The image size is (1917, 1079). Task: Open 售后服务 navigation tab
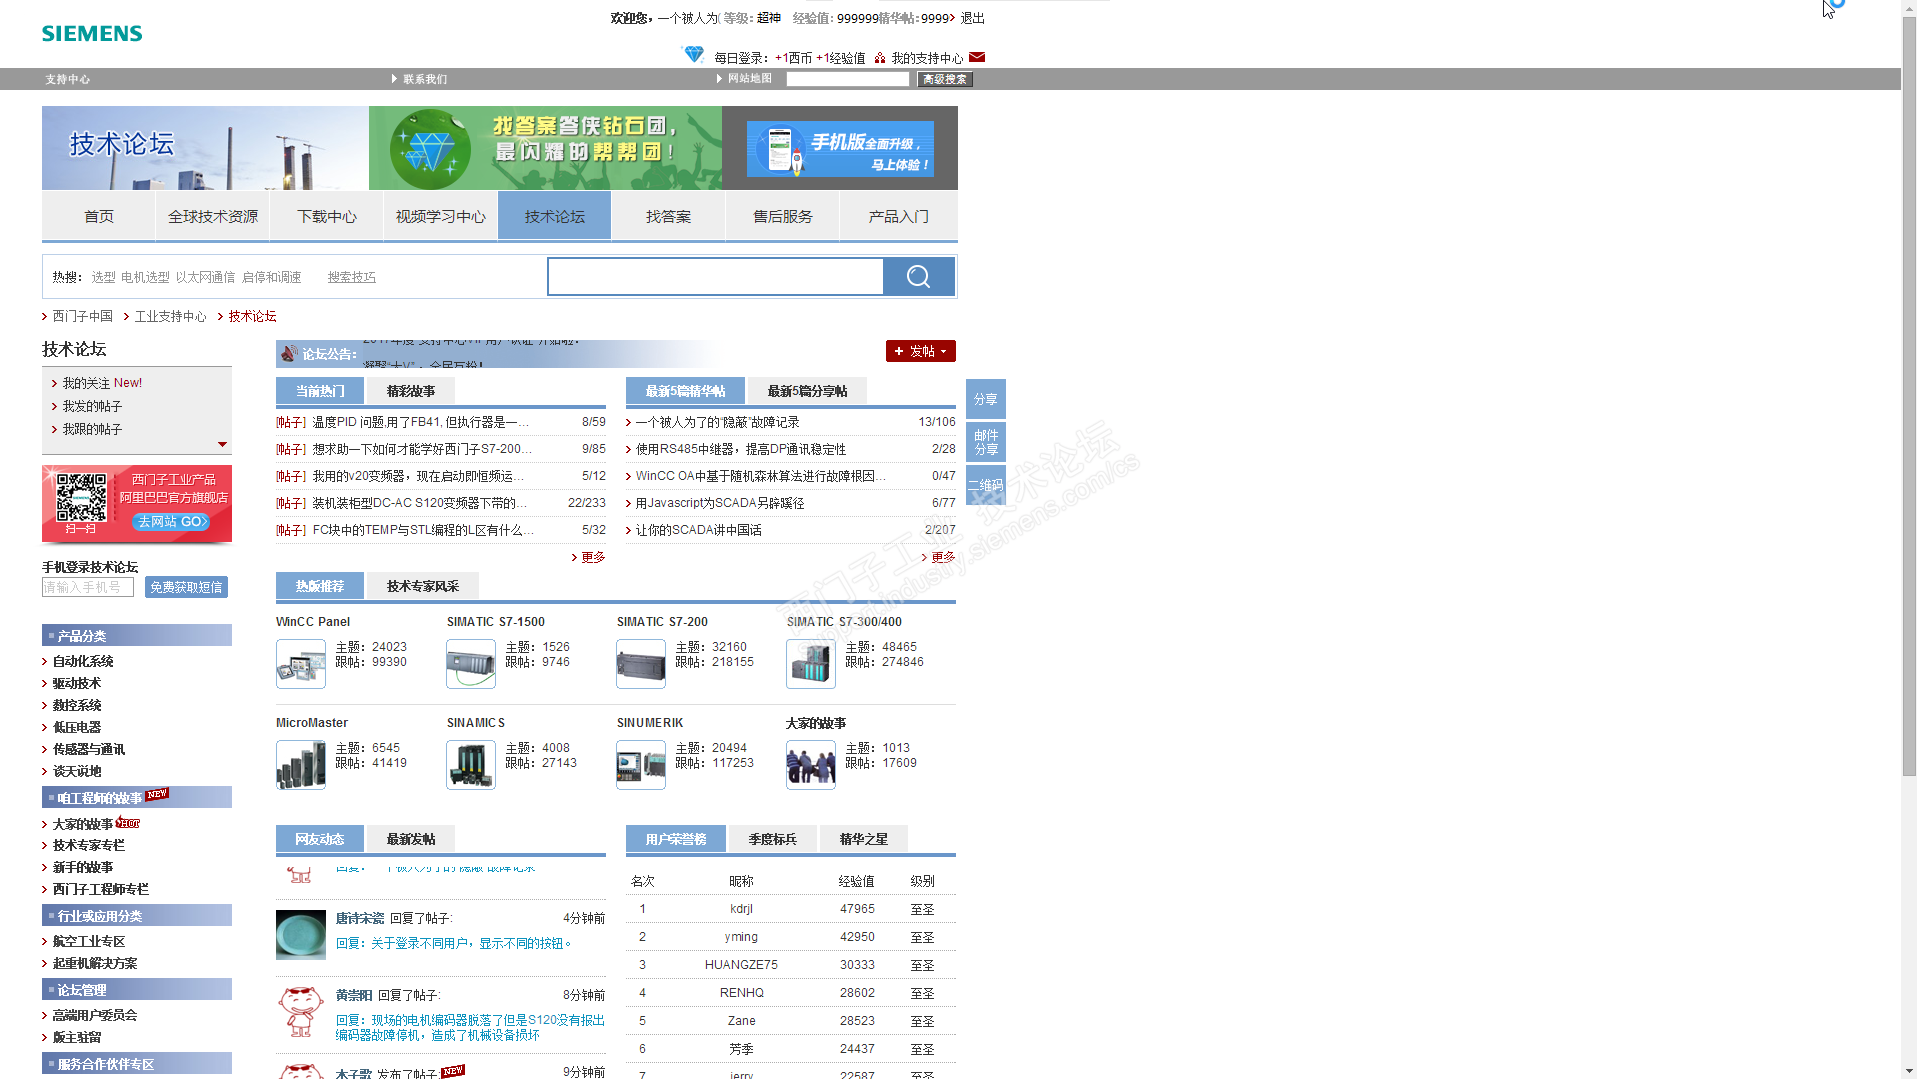[782, 216]
